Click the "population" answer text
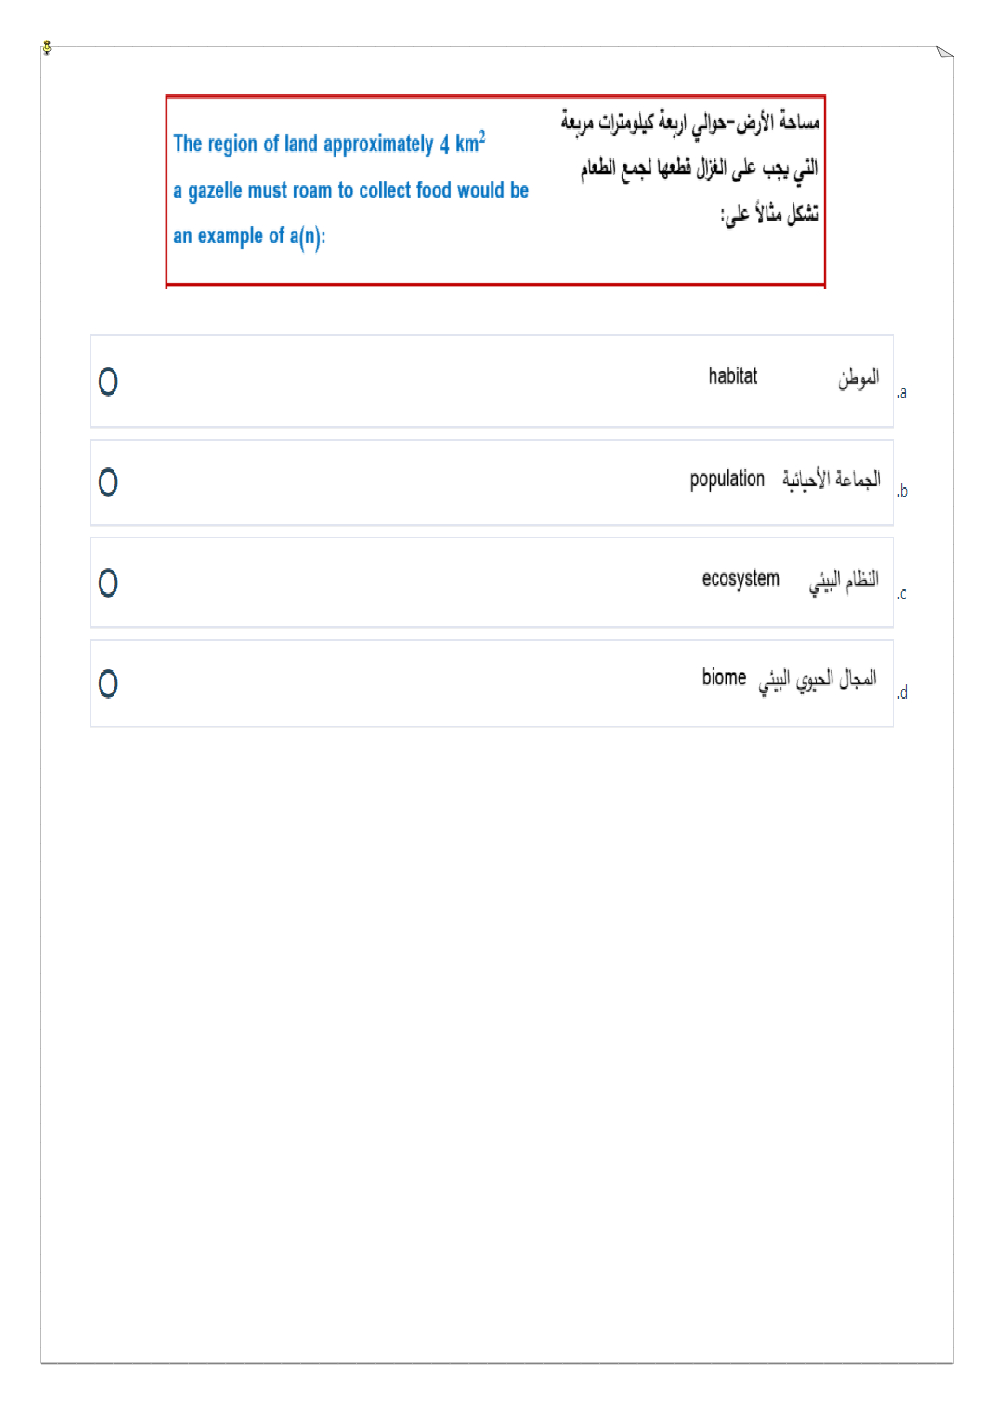Viewport: 992px width, 1403px height. pos(727,479)
